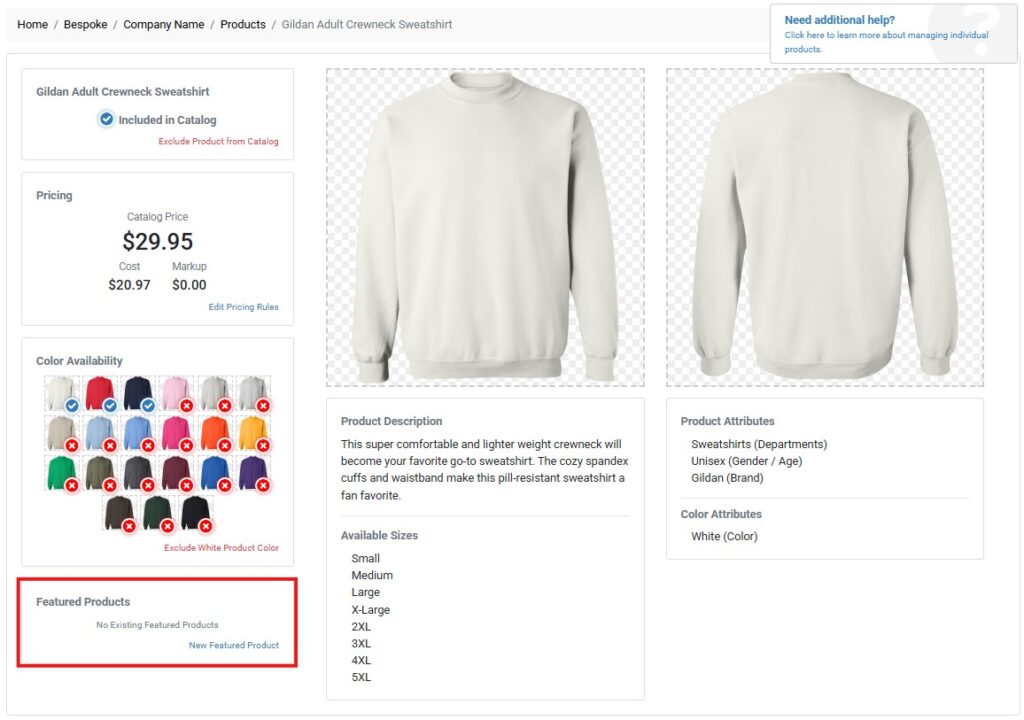The height and width of the screenshot is (720, 1024).
Task: Navigate to Company Name breadcrumb
Action: pyautogui.click(x=164, y=24)
